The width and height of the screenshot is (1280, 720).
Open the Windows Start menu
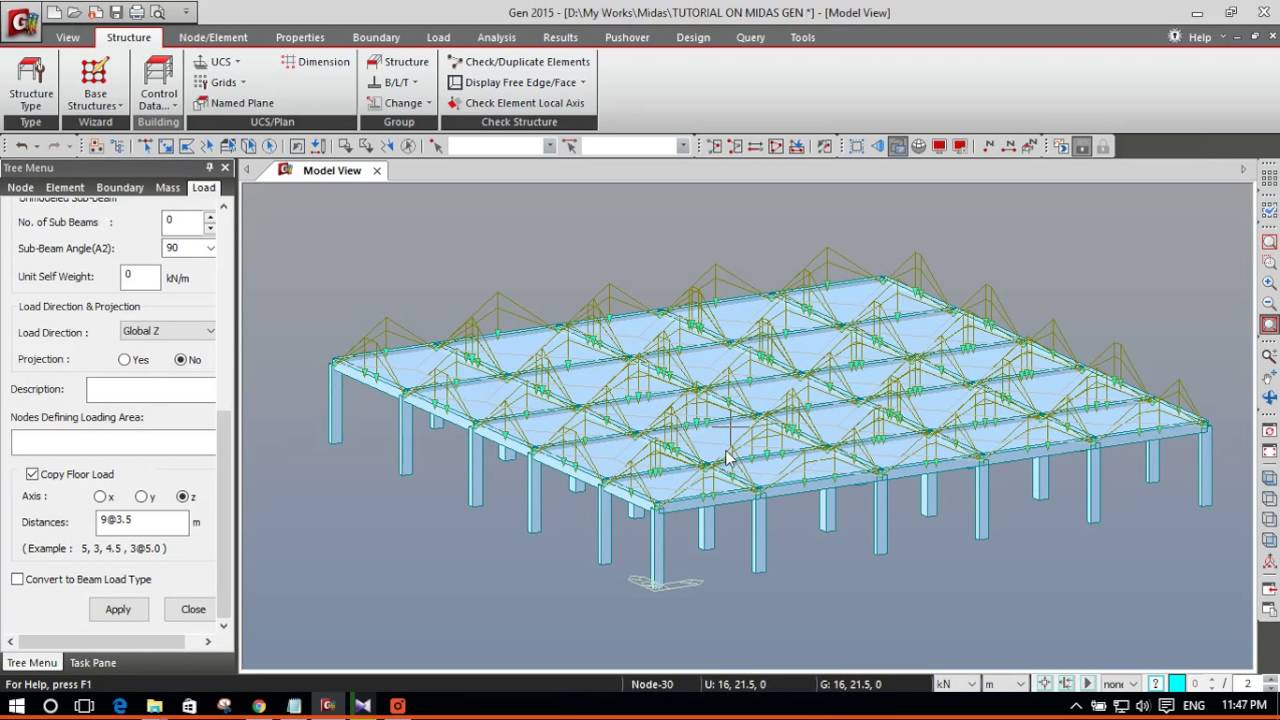[16, 706]
